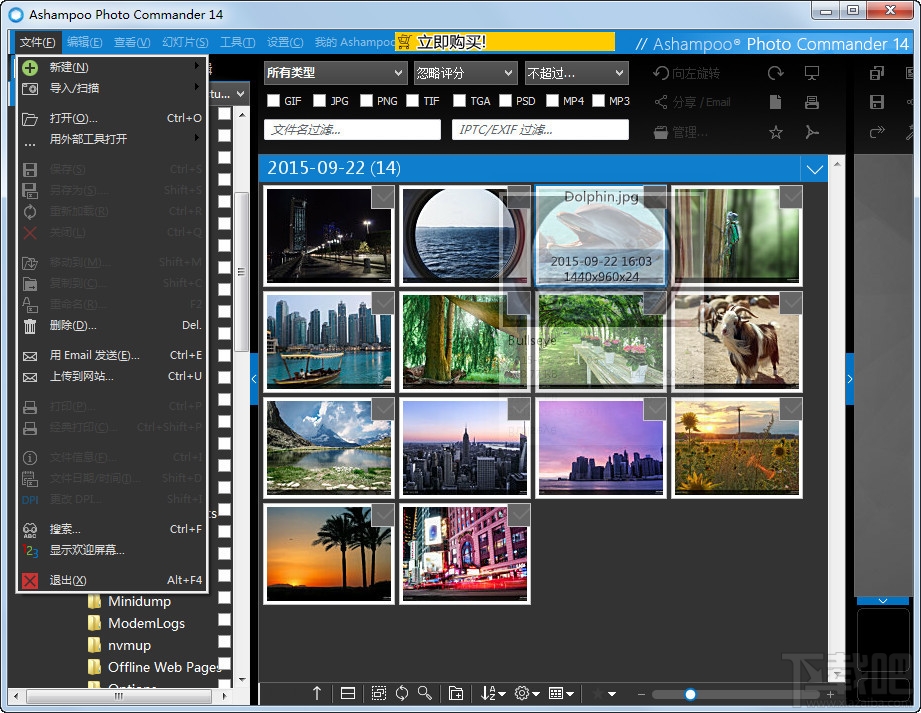Click the 立即购买! buy now banner
921x713 pixels.
coord(504,42)
